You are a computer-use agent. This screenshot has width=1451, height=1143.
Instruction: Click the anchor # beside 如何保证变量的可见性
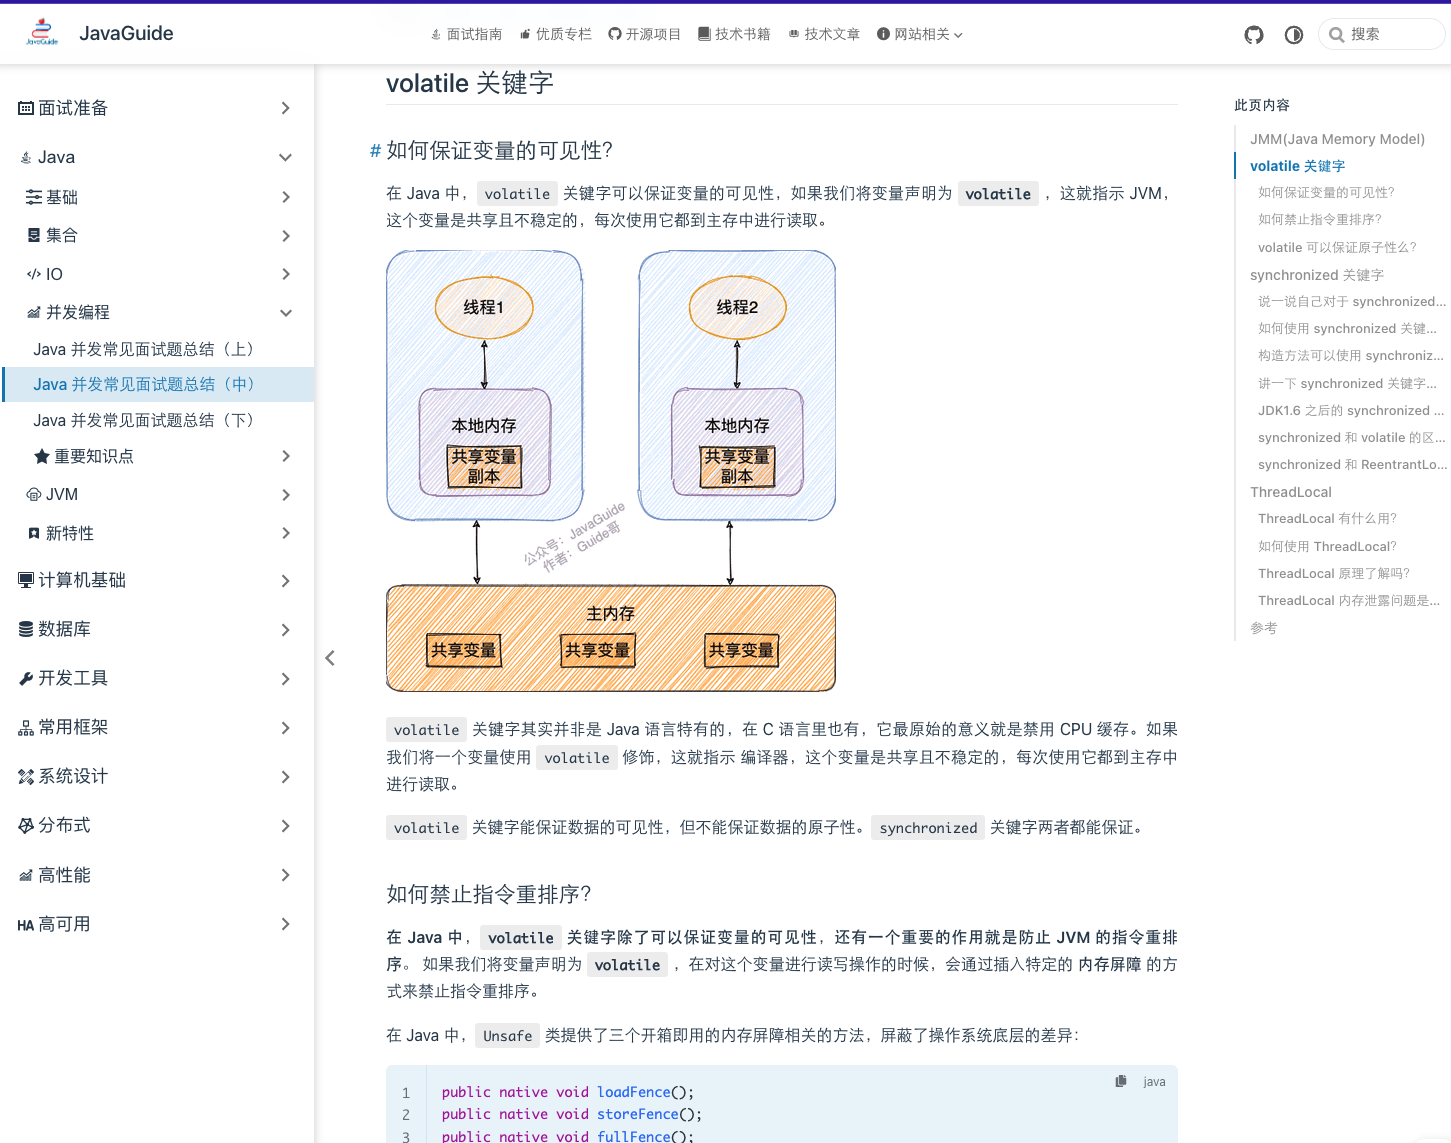tap(375, 150)
